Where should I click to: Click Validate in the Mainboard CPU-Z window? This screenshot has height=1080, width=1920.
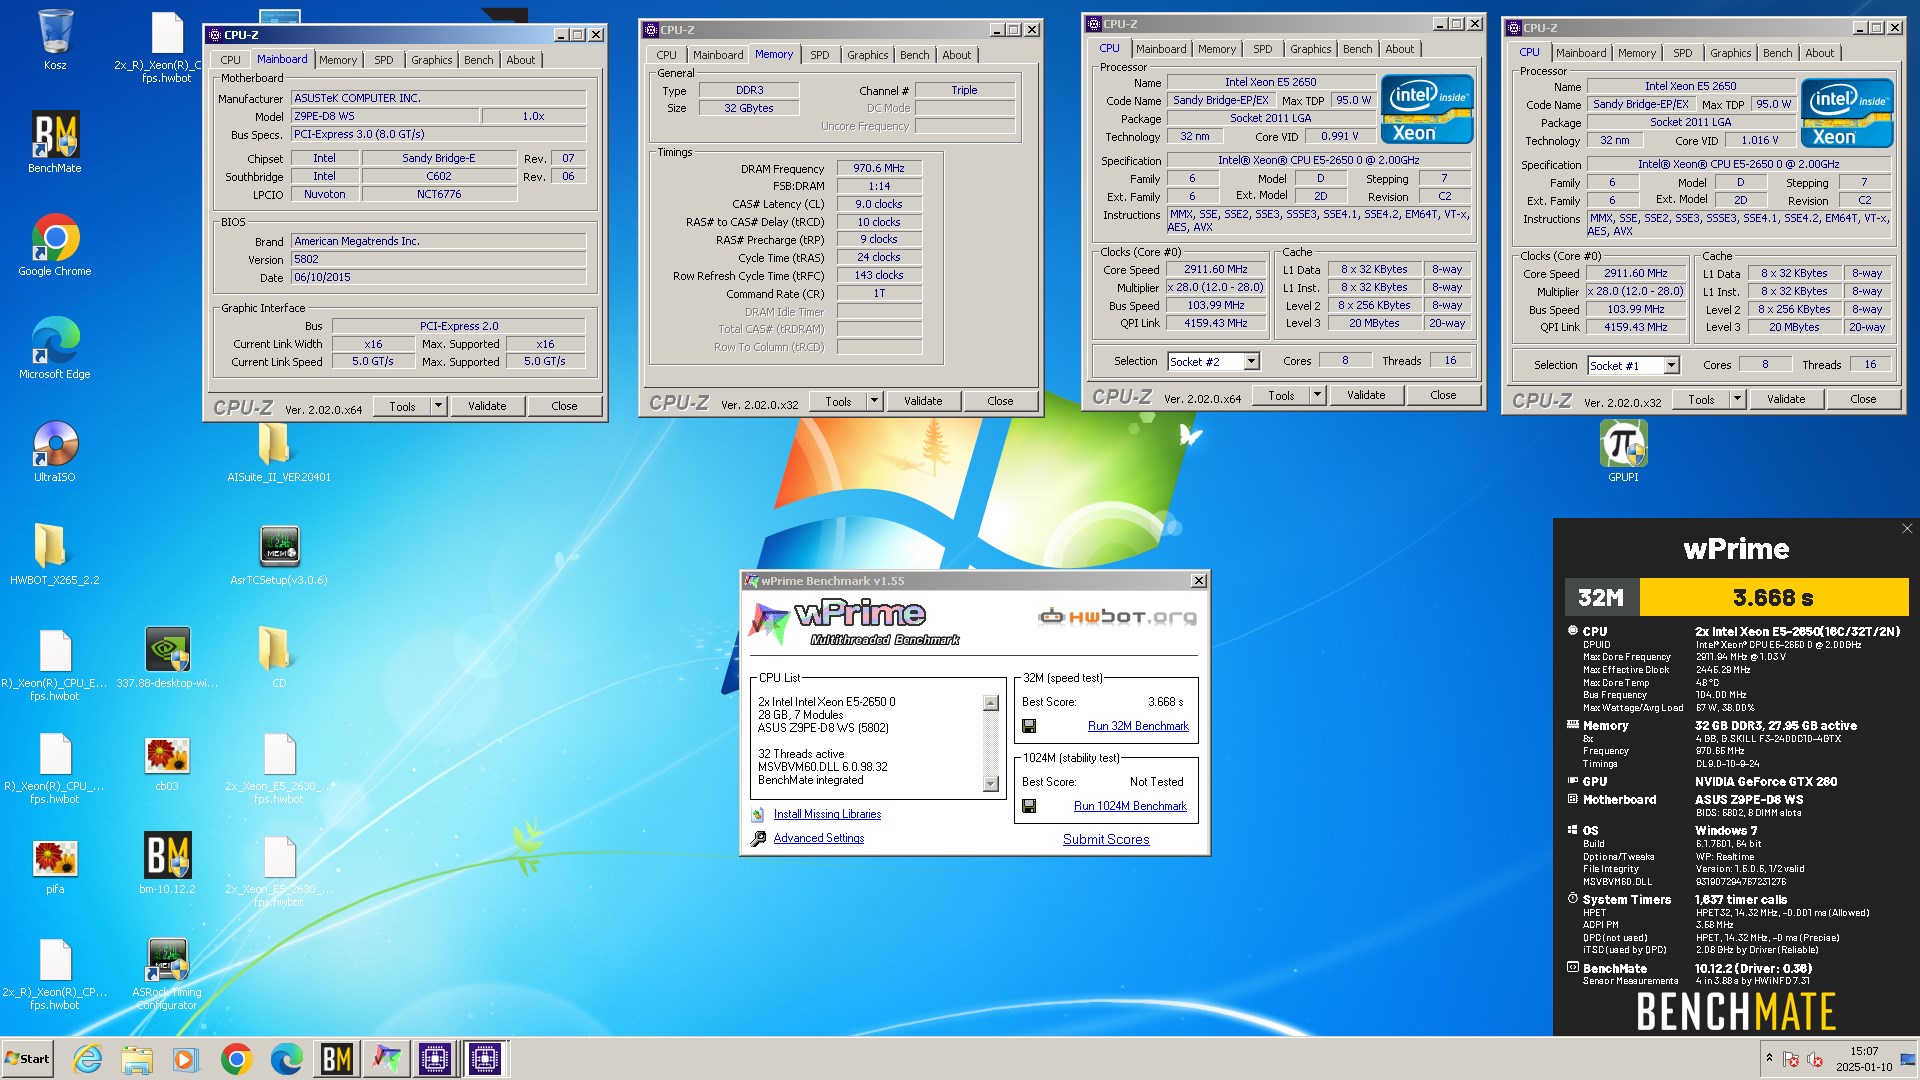(x=487, y=406)
